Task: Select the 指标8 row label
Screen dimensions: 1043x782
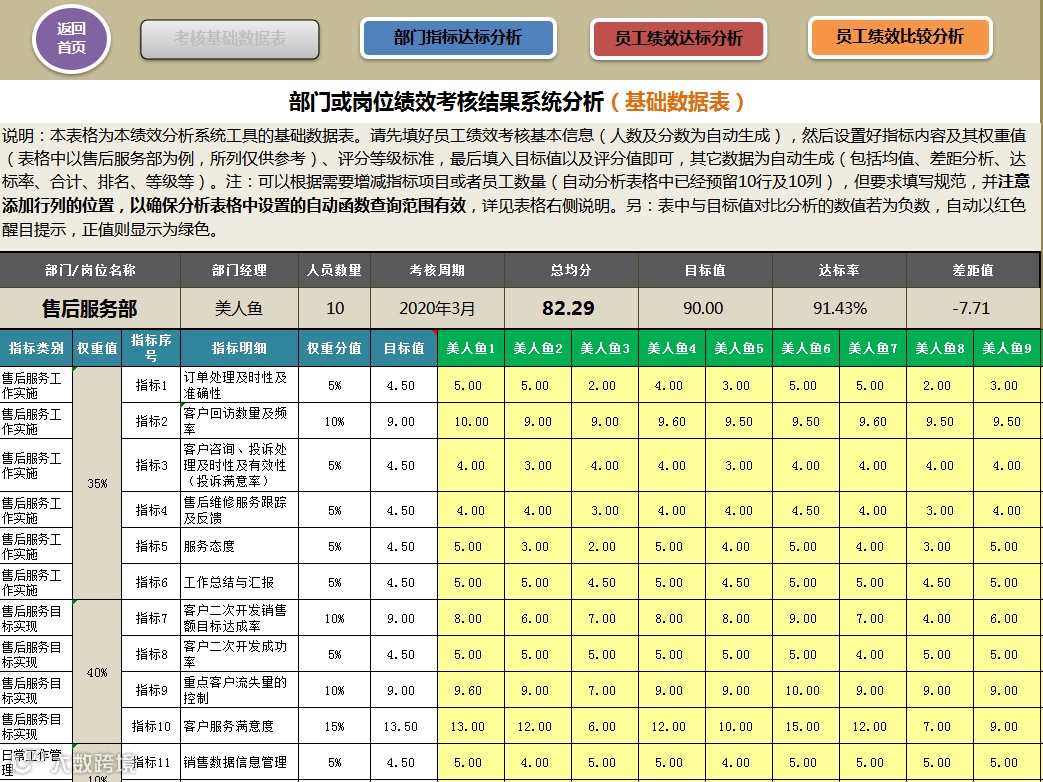Action: [x=151, y=654]
